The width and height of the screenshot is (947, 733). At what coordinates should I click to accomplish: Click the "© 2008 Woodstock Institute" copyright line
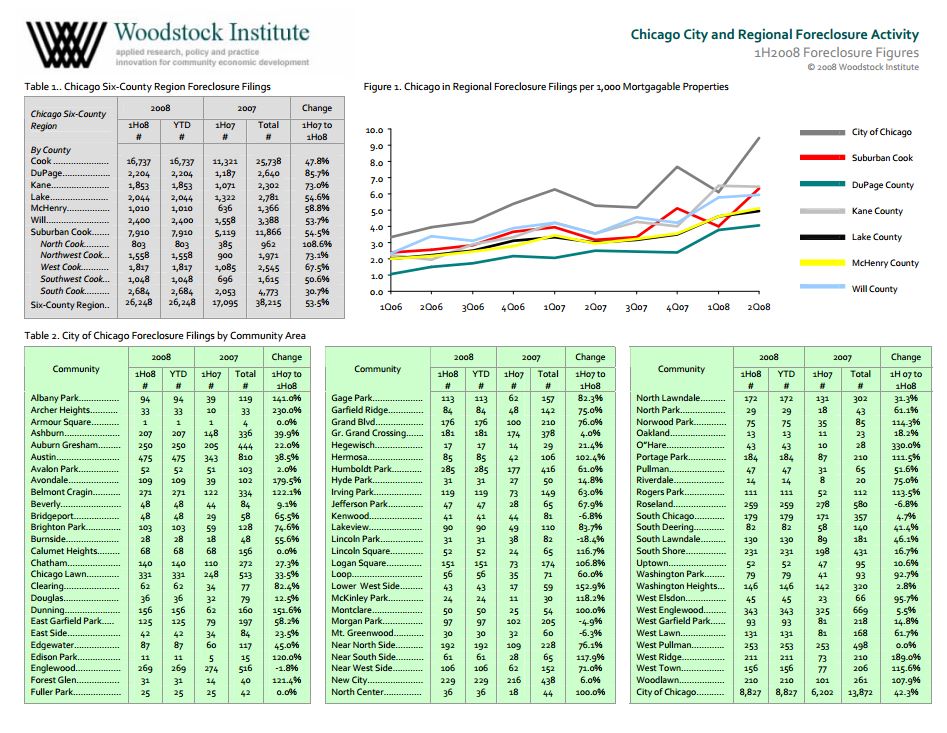tap(863, 67)
